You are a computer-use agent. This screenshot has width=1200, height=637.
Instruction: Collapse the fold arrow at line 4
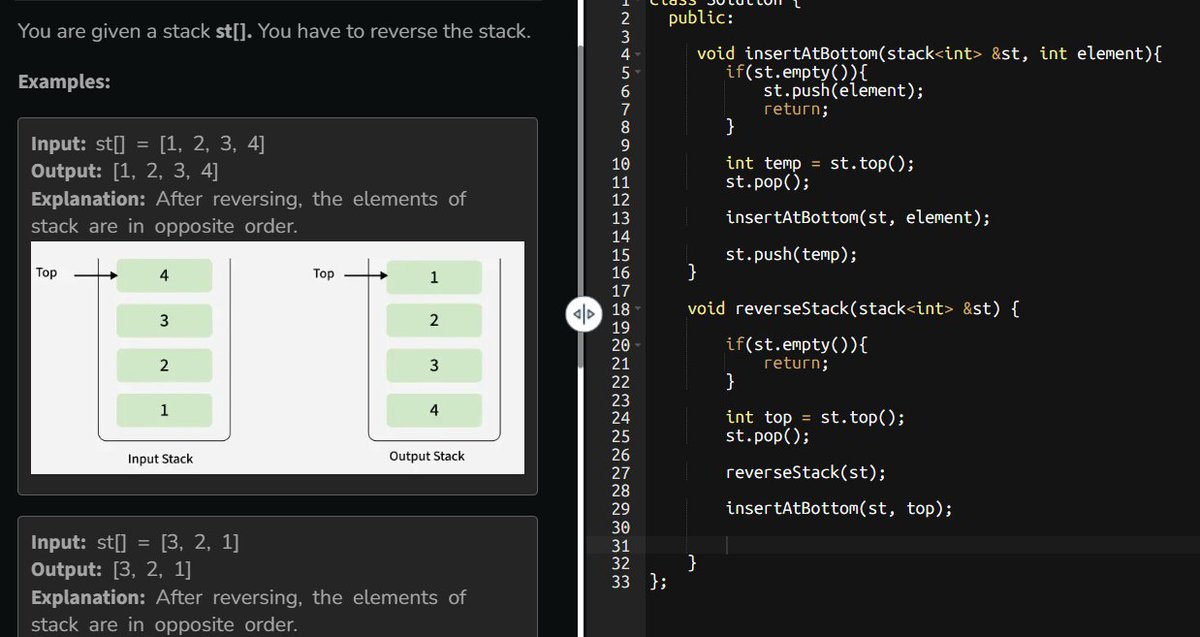point(639,54)
